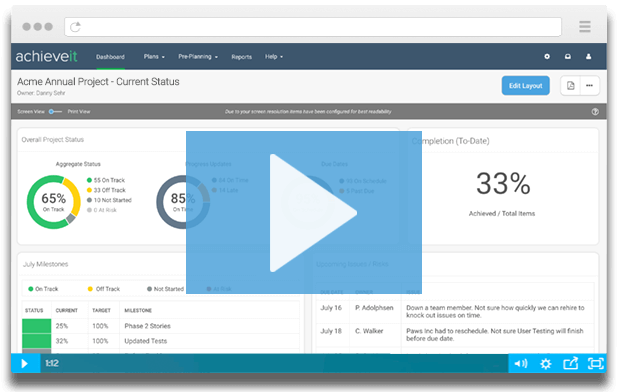Open the 'Phase 2 Stories' milestone row
This screenshot has width=617, height=392.
(x=161, y=326)
